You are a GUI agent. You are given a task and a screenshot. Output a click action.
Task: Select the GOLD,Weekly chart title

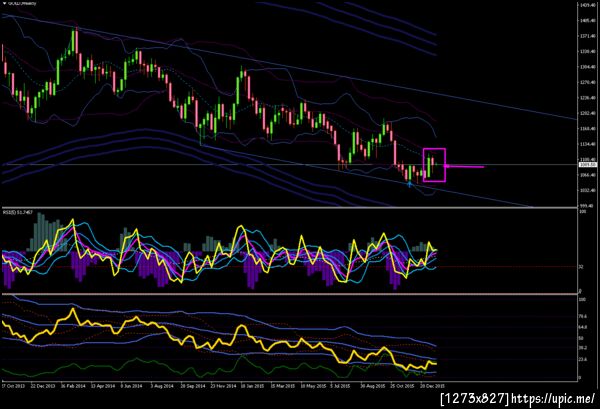(x=22, y=3)
